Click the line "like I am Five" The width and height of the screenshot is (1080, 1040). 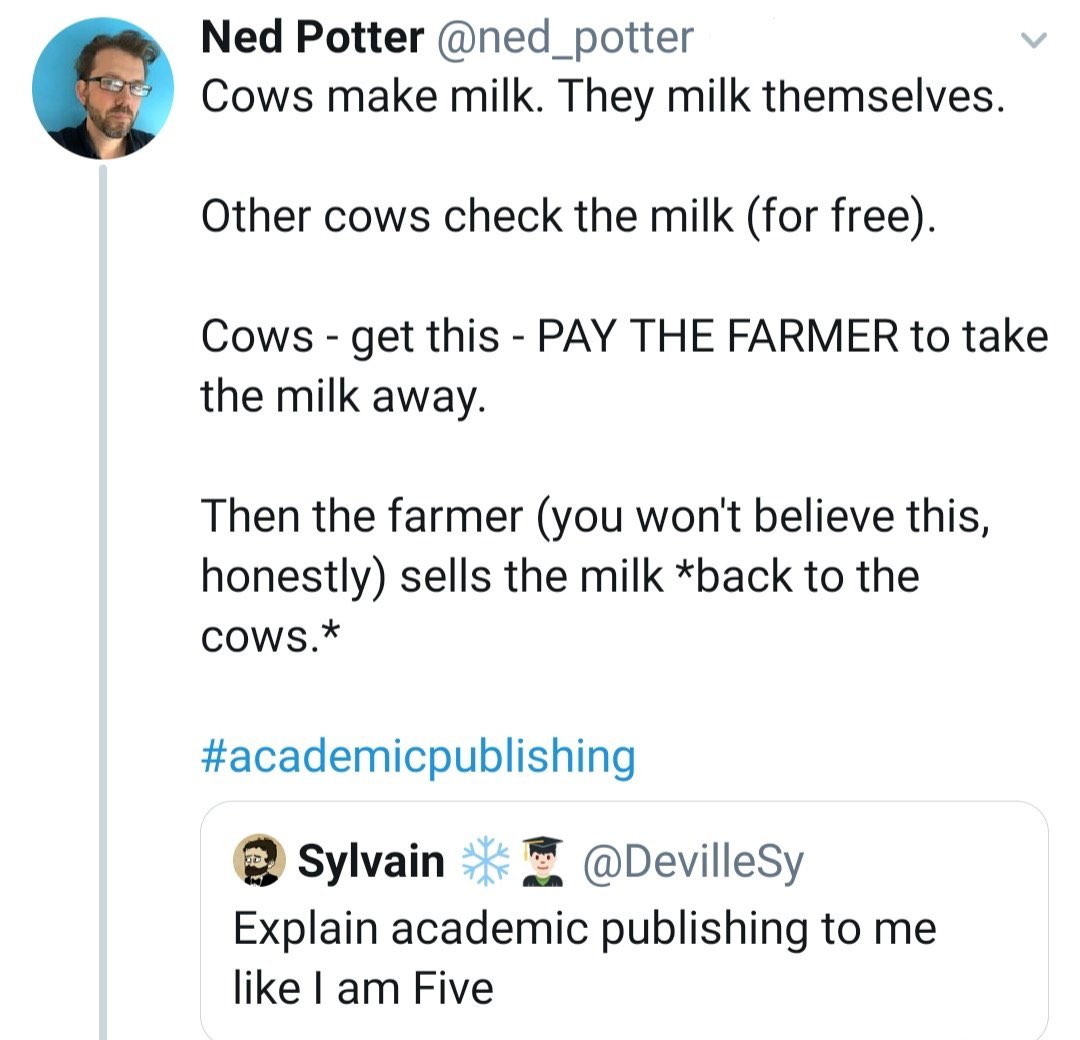tap(363, 988)
